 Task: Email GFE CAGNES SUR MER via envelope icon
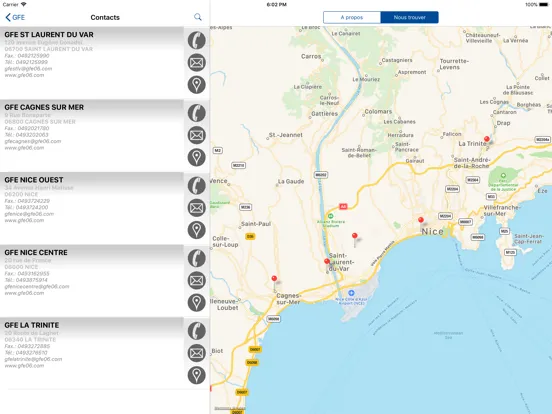click(x=196, y=135)
